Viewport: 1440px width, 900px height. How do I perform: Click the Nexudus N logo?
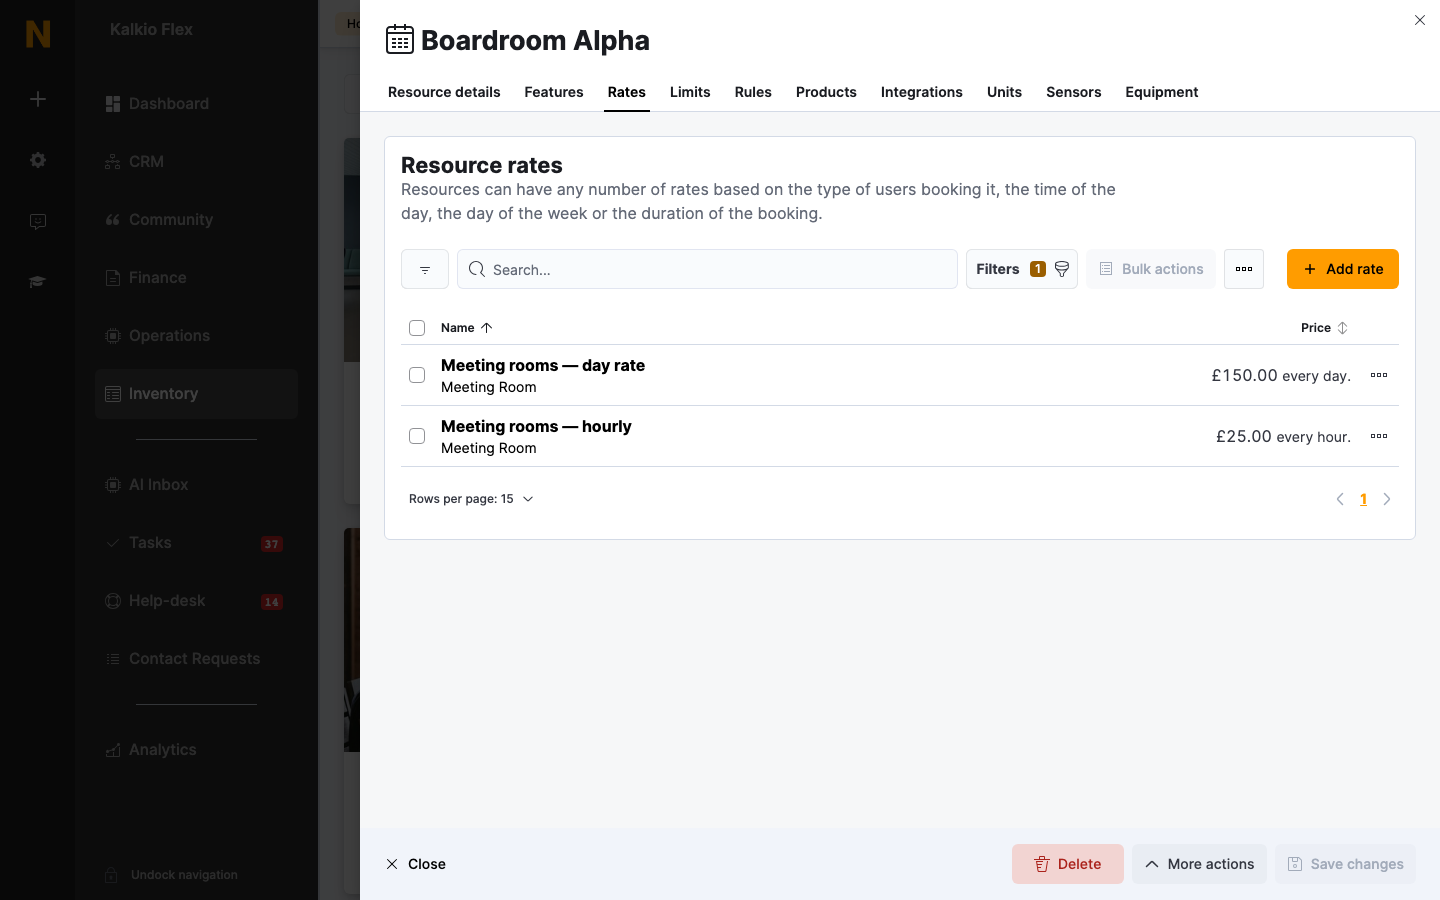point(38,34)
